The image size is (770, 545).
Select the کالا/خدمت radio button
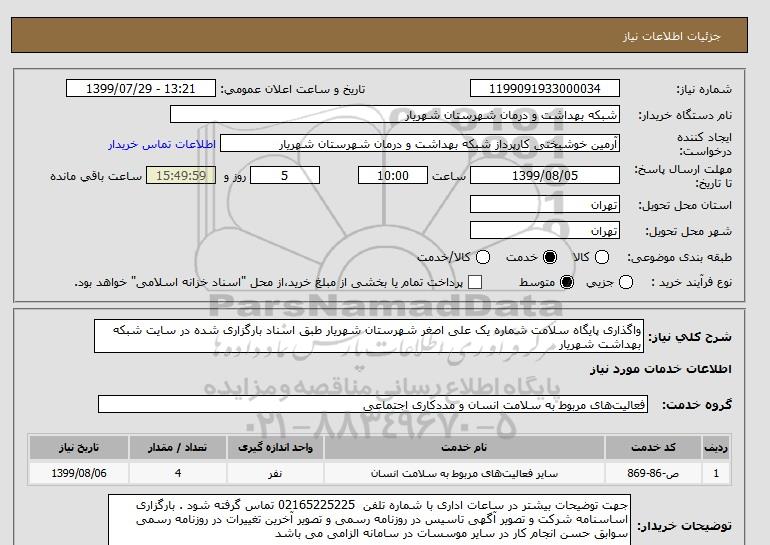(483, 257)
